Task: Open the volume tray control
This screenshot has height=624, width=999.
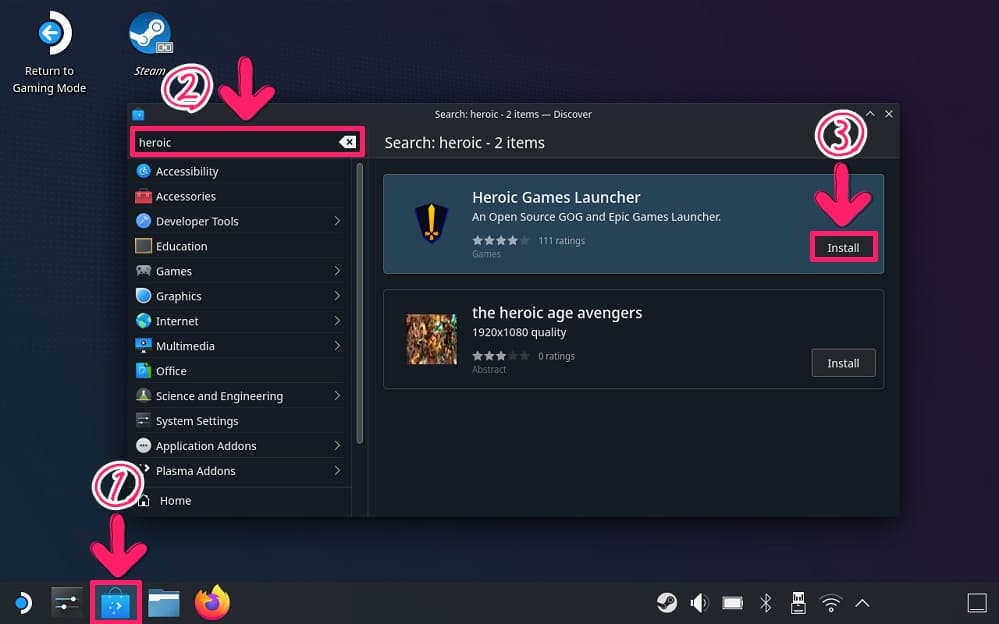Action: pyautogui.click(x=700, y=602)
